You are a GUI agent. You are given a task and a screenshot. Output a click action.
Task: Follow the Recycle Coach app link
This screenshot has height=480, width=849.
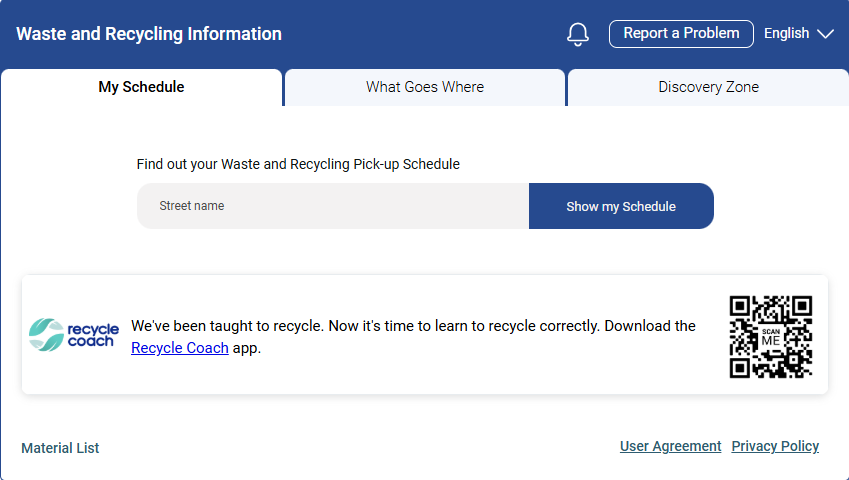(180, 348)
